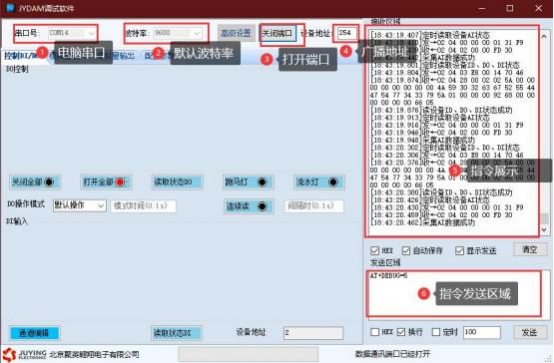Click the 间隔时(0.1s) input field

[x=314, y=206]
